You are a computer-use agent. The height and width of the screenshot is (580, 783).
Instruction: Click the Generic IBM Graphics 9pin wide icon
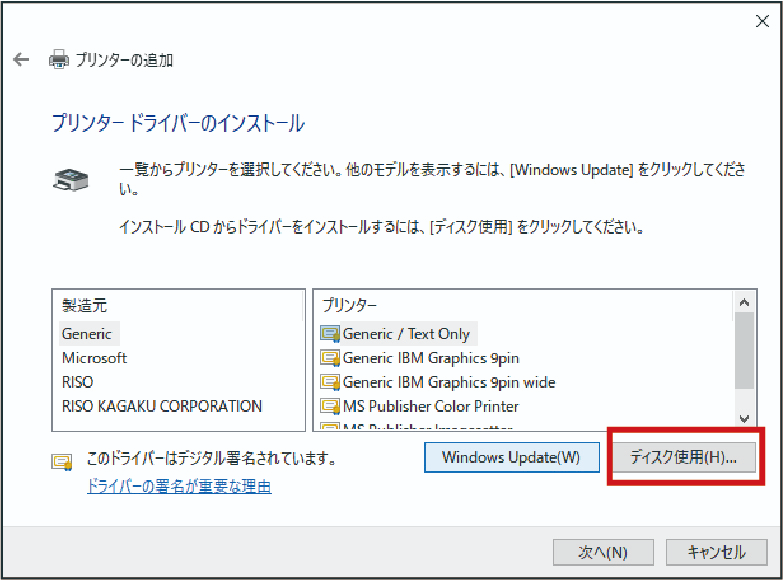pyautogui.click(x=330, y=382)
